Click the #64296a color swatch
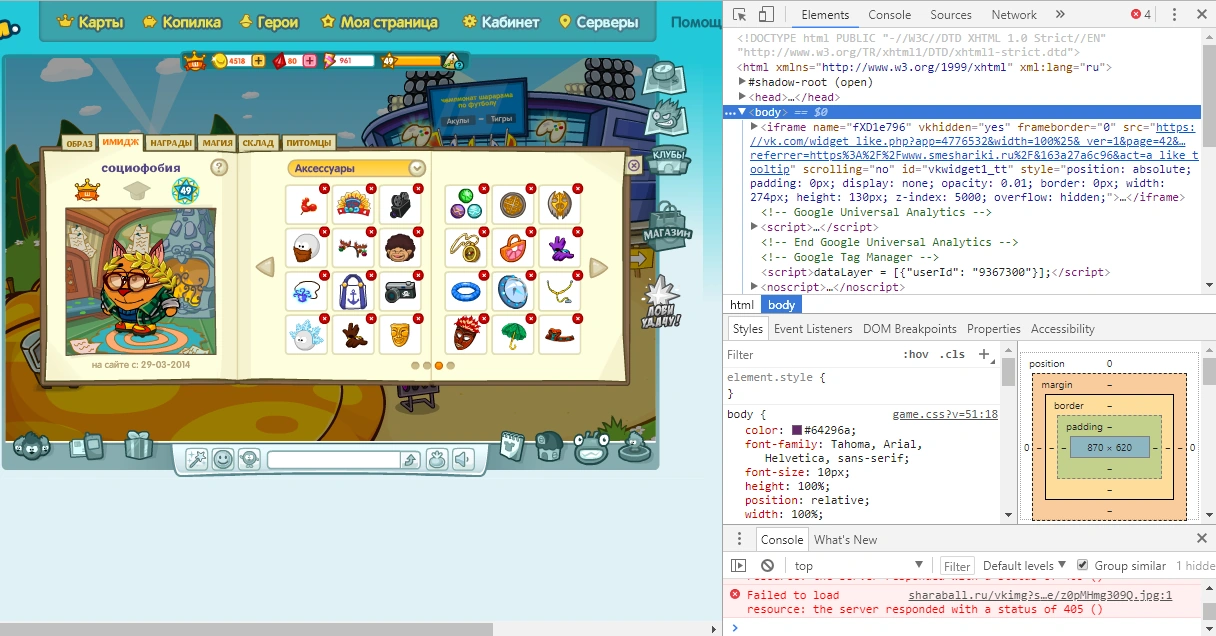 [x=796, y=430]
